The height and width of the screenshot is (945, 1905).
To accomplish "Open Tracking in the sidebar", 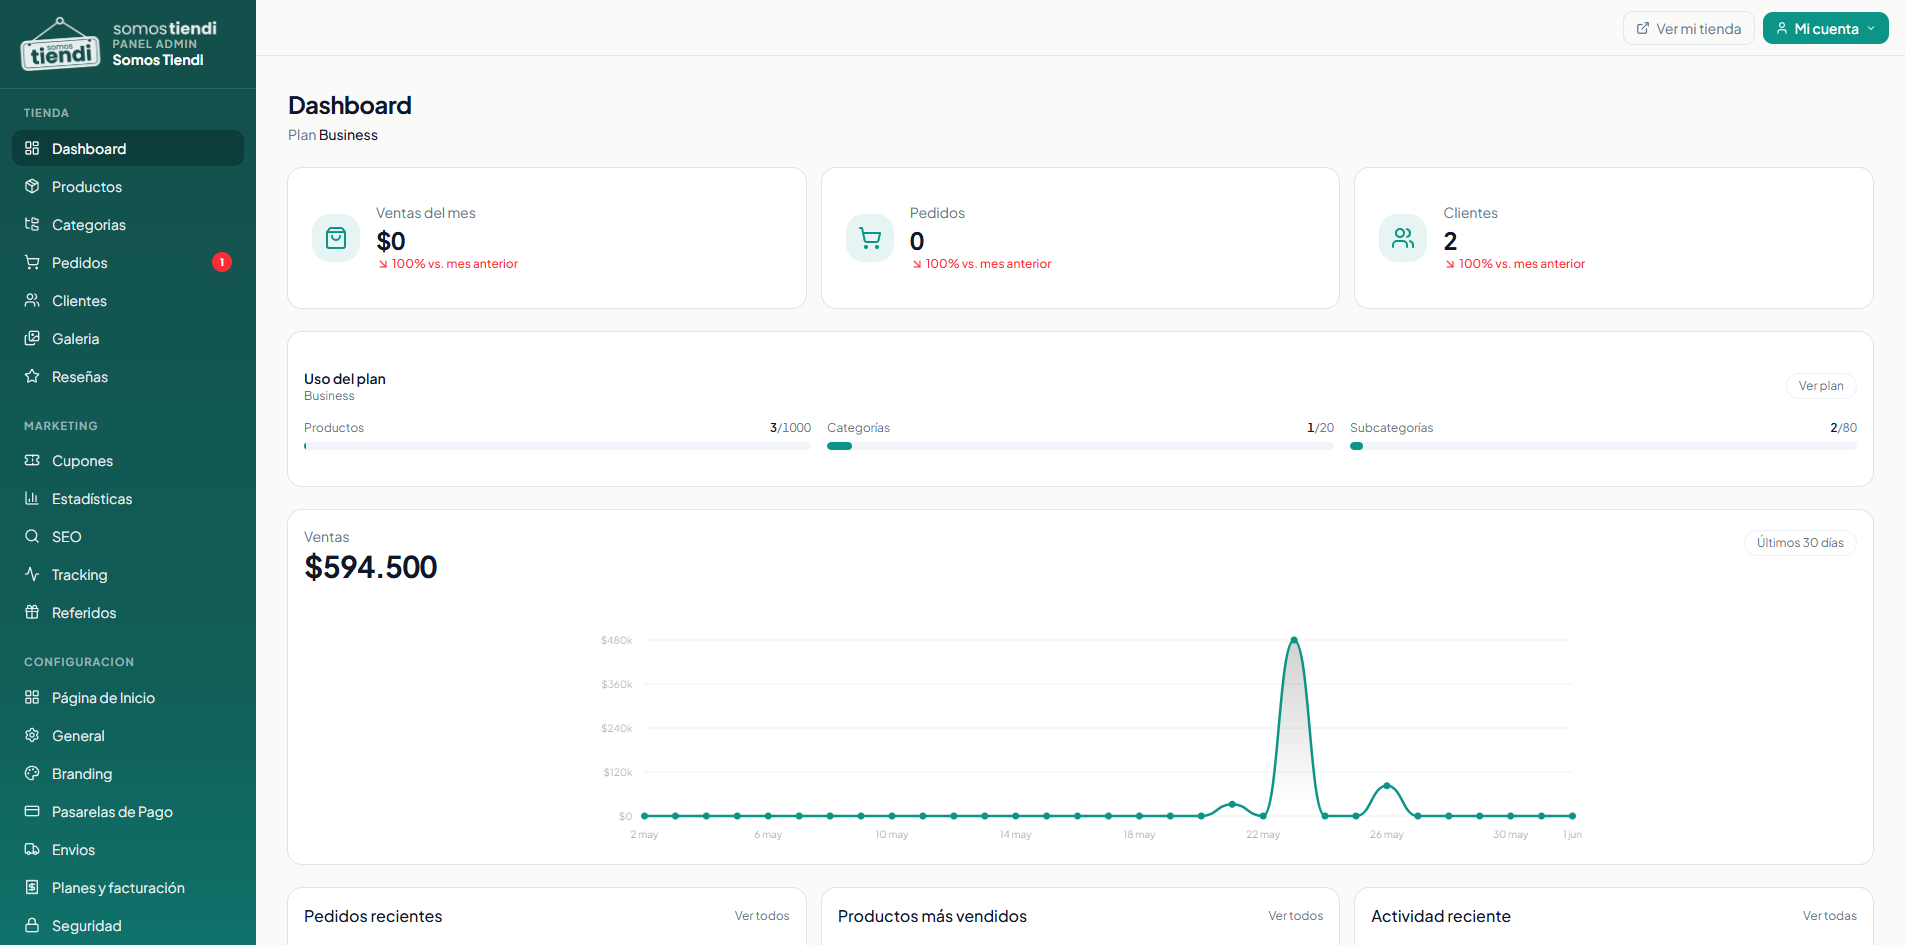I will [x=128, y=574].
